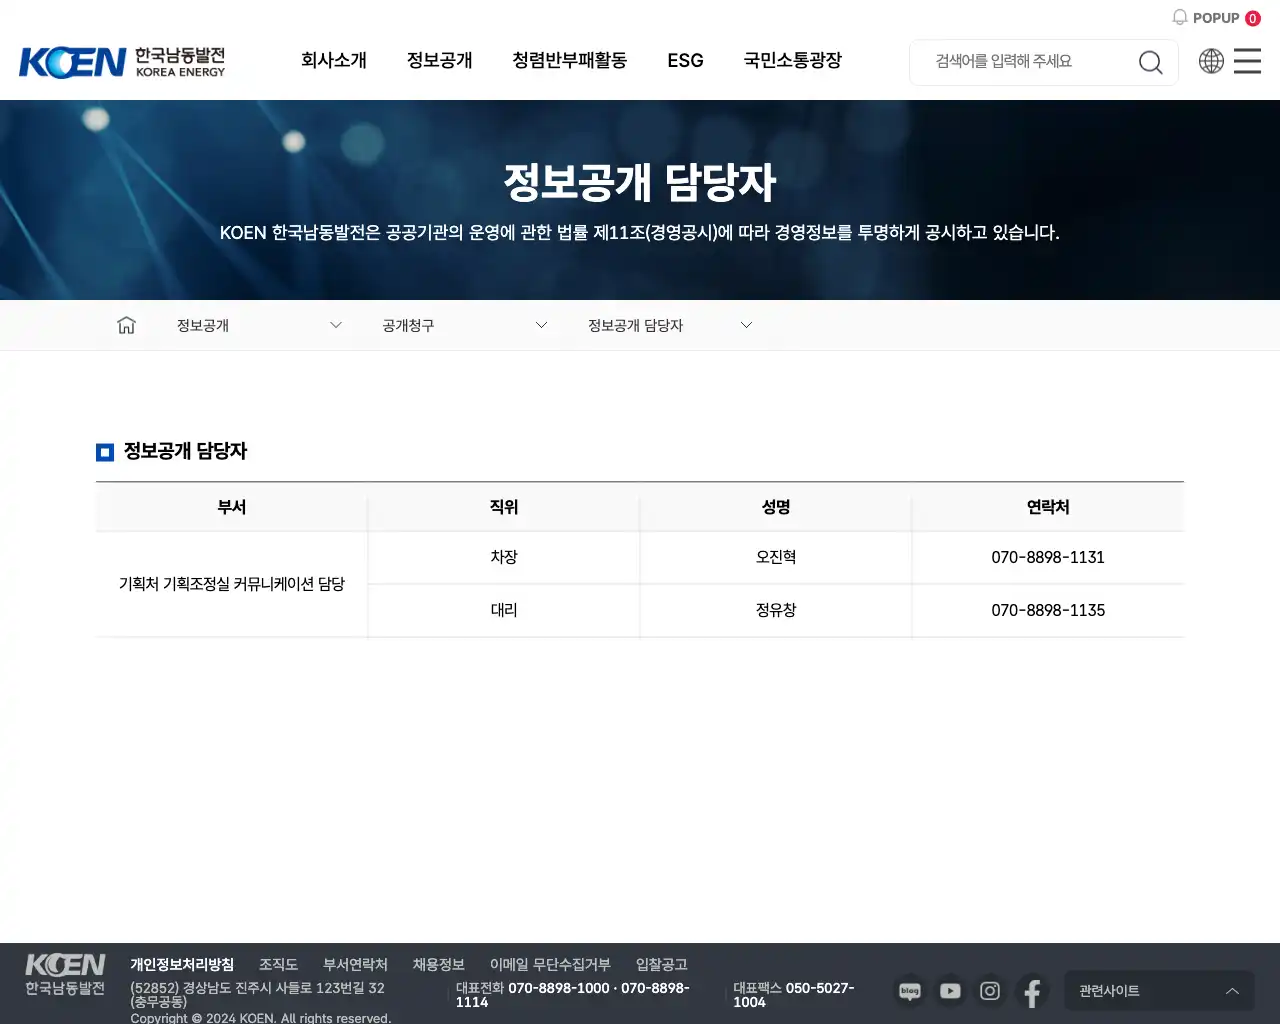
Task: Open KOEN's blog icon in the footer
Action: pyautogui.click(x=909, y=991)
